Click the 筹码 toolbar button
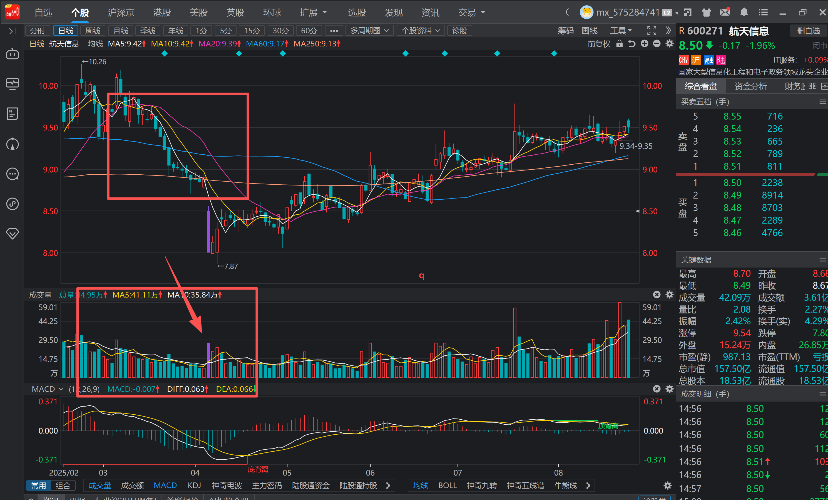The width and height of the screenshot is (828, 500). click(566, 31)
